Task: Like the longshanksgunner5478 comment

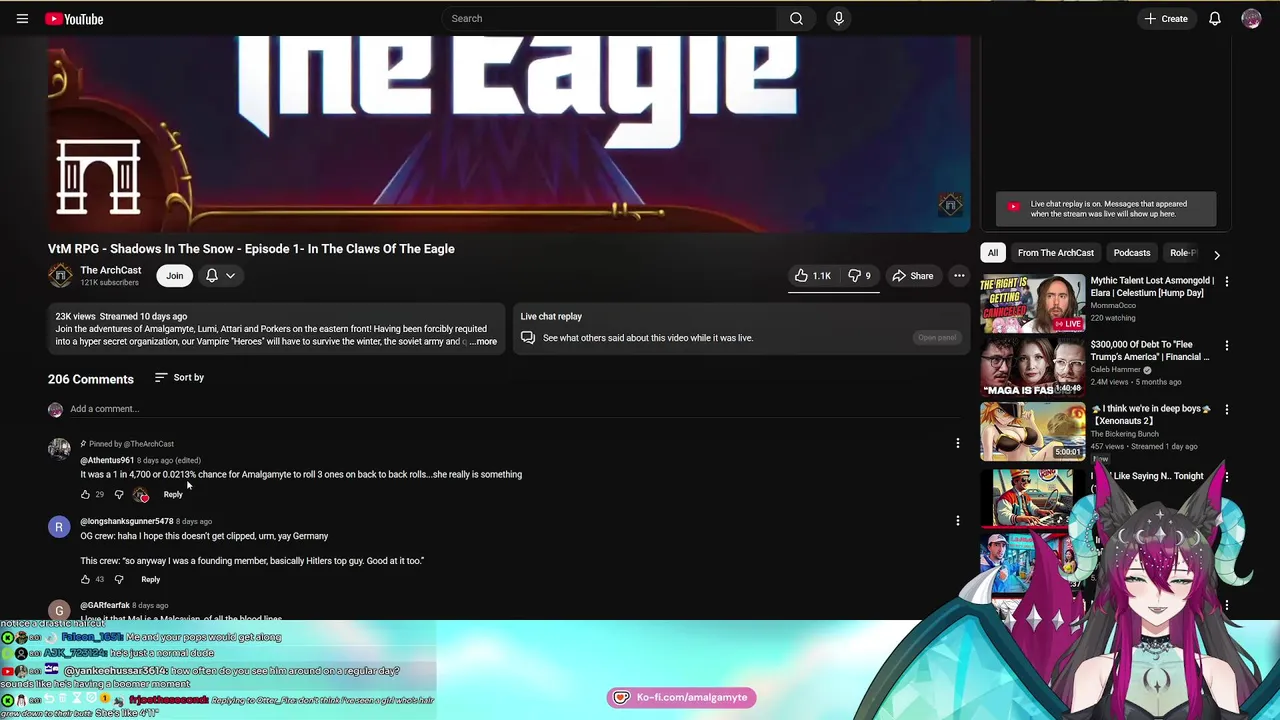Action: (85, 579)
